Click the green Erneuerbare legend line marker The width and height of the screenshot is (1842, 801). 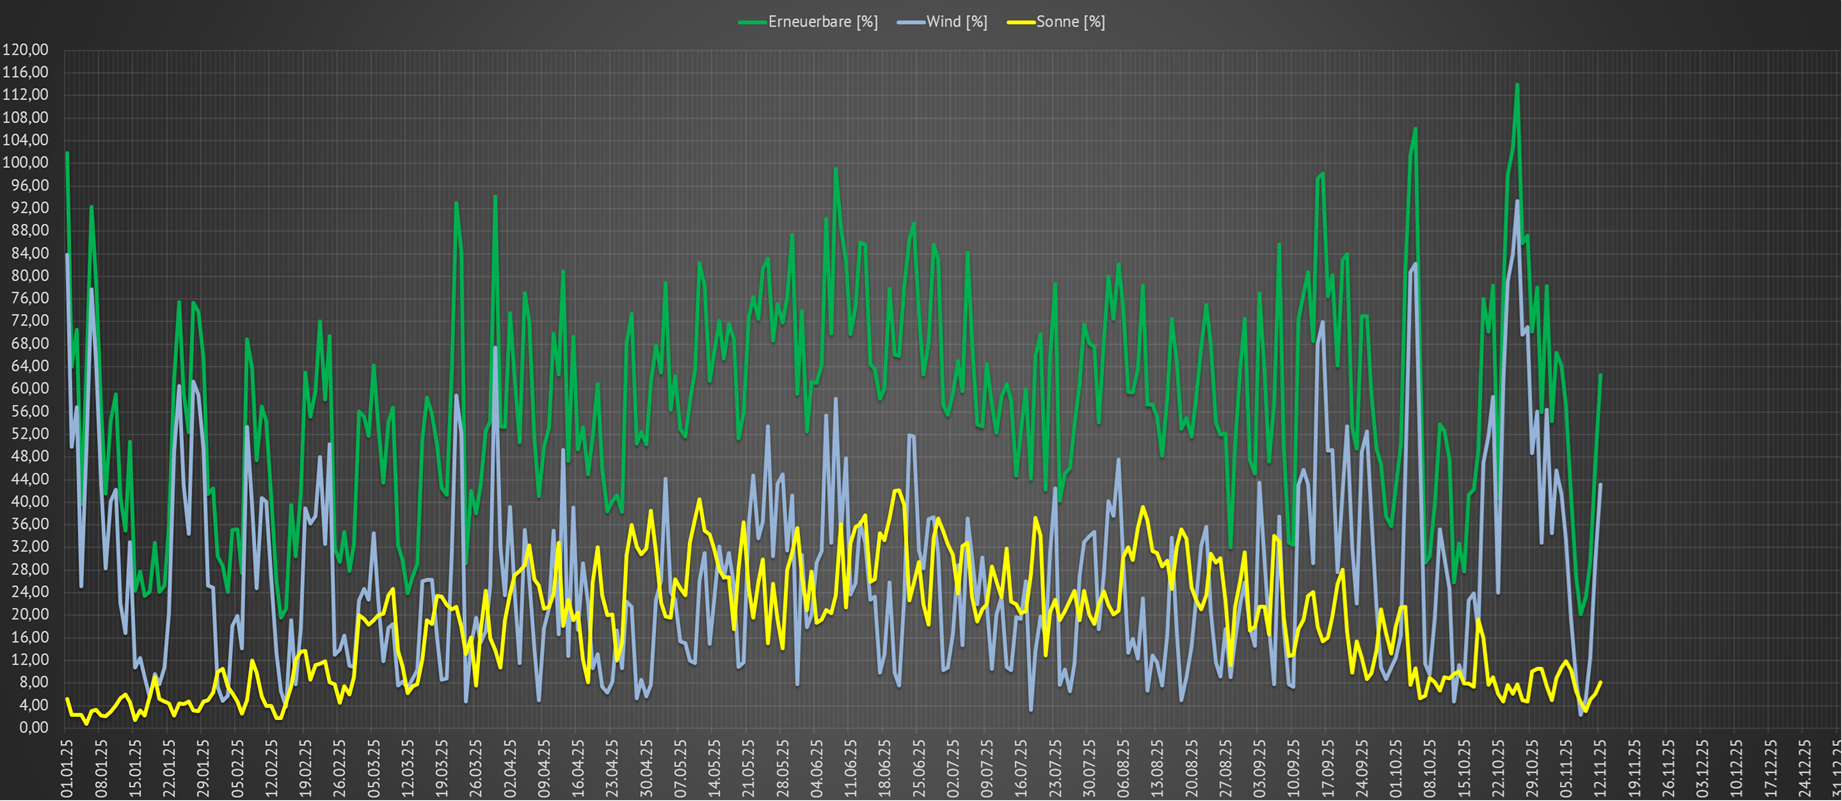point(752,22)
